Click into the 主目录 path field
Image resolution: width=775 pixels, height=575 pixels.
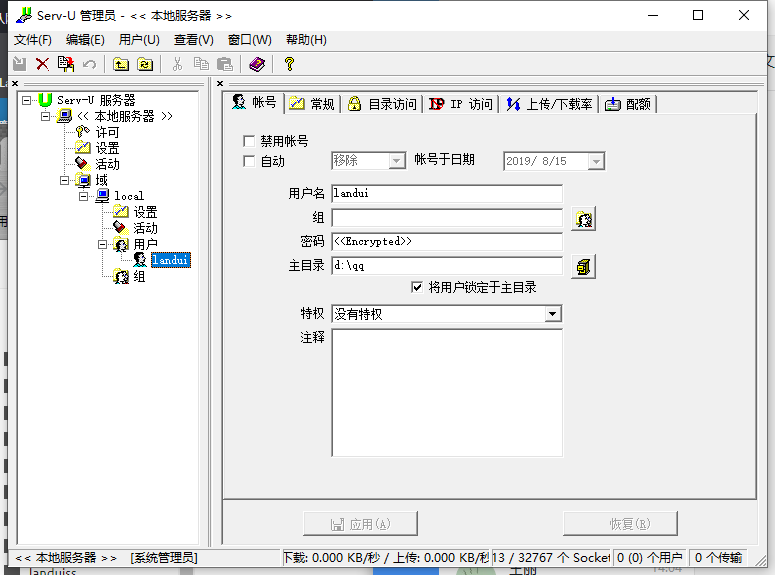(x=447, y=265)
